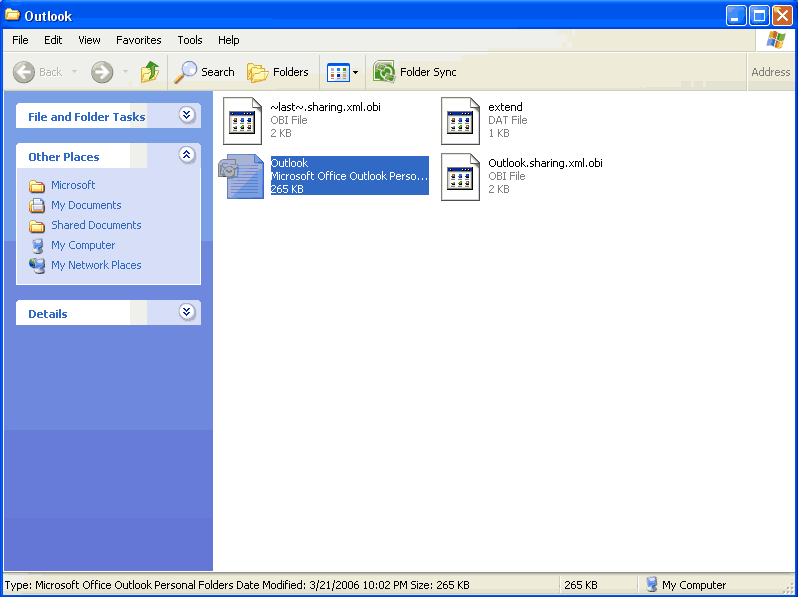Click the My Network Places icon
798x597 pixels.
pyautogui.click(x=37, y=265)
